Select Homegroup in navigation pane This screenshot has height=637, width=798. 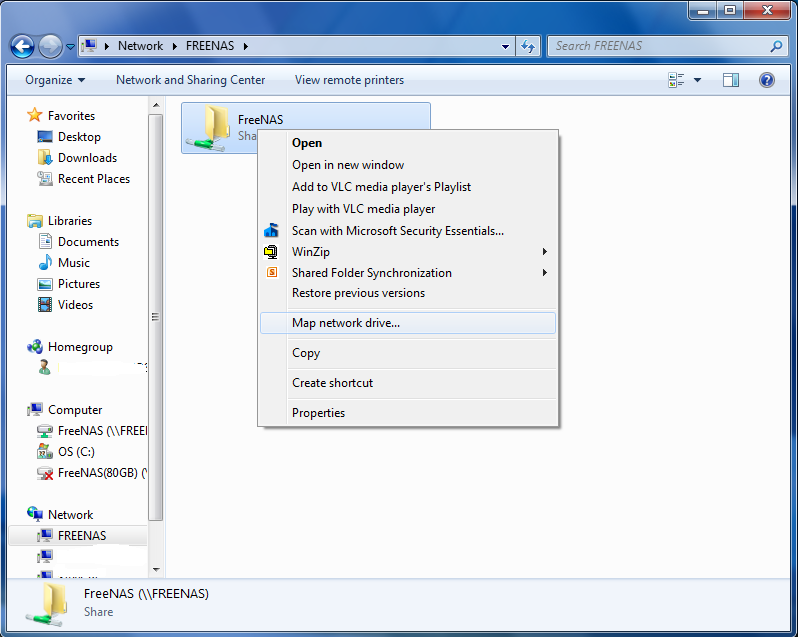click(x=80, y=347)
